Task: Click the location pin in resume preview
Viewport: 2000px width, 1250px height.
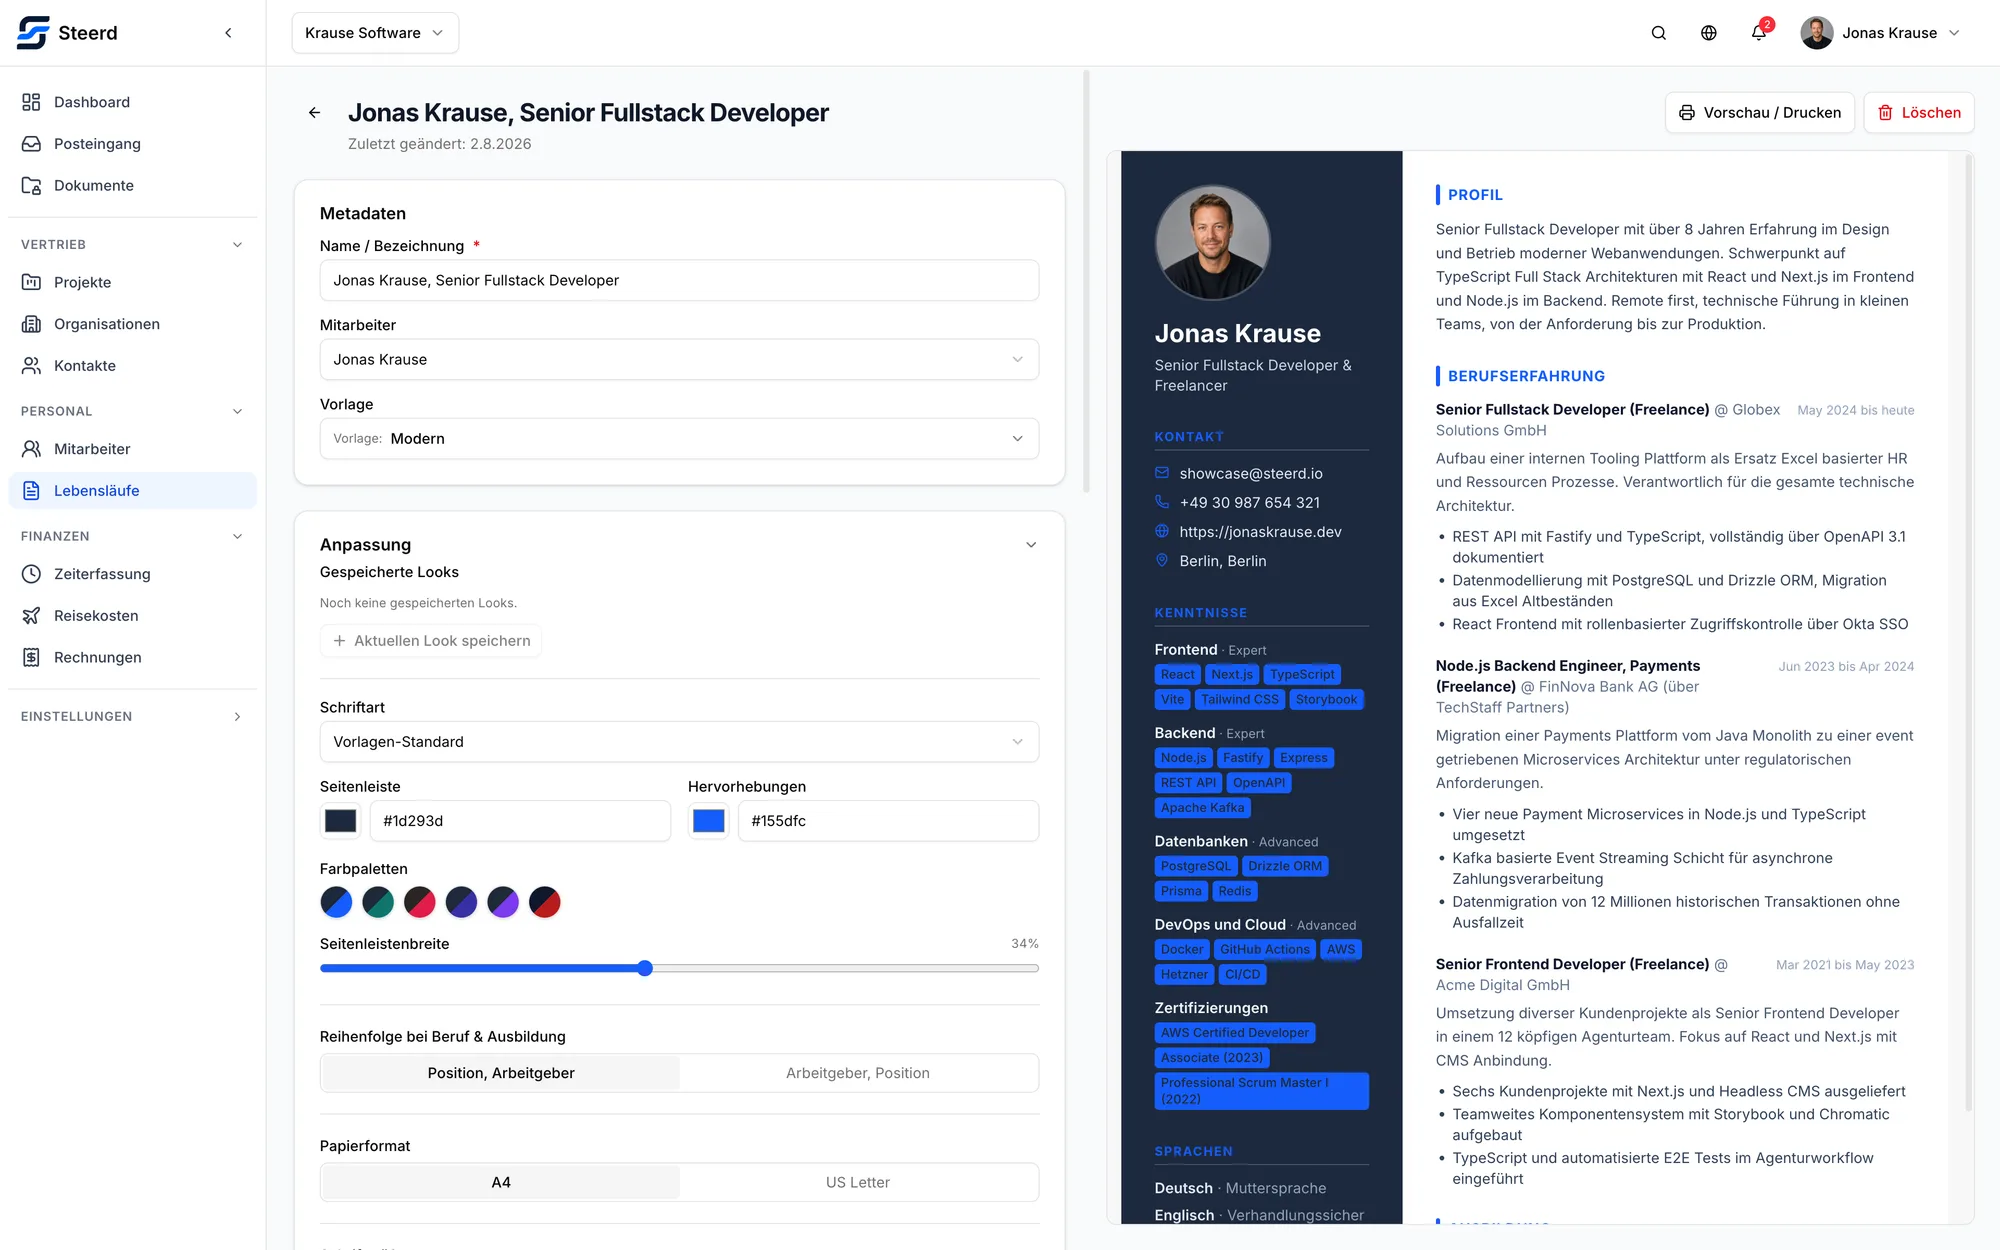Action: coord(1162,560)
